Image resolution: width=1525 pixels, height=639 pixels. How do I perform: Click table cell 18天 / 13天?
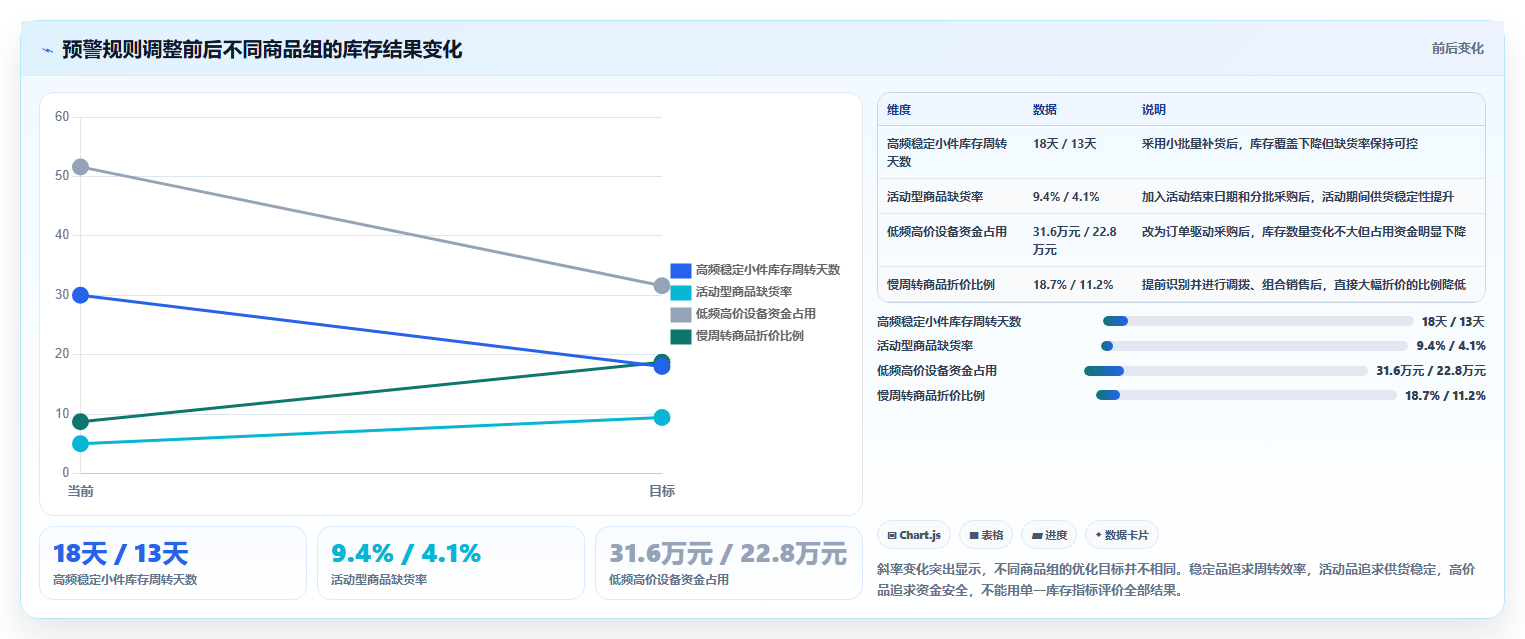1065,144
